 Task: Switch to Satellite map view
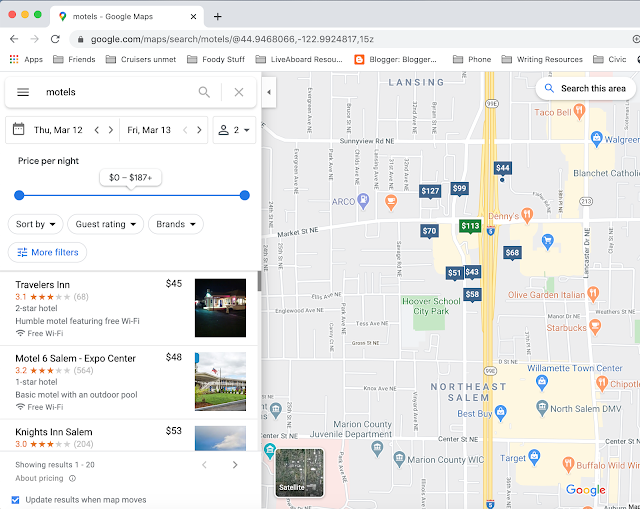pos(300,473)
